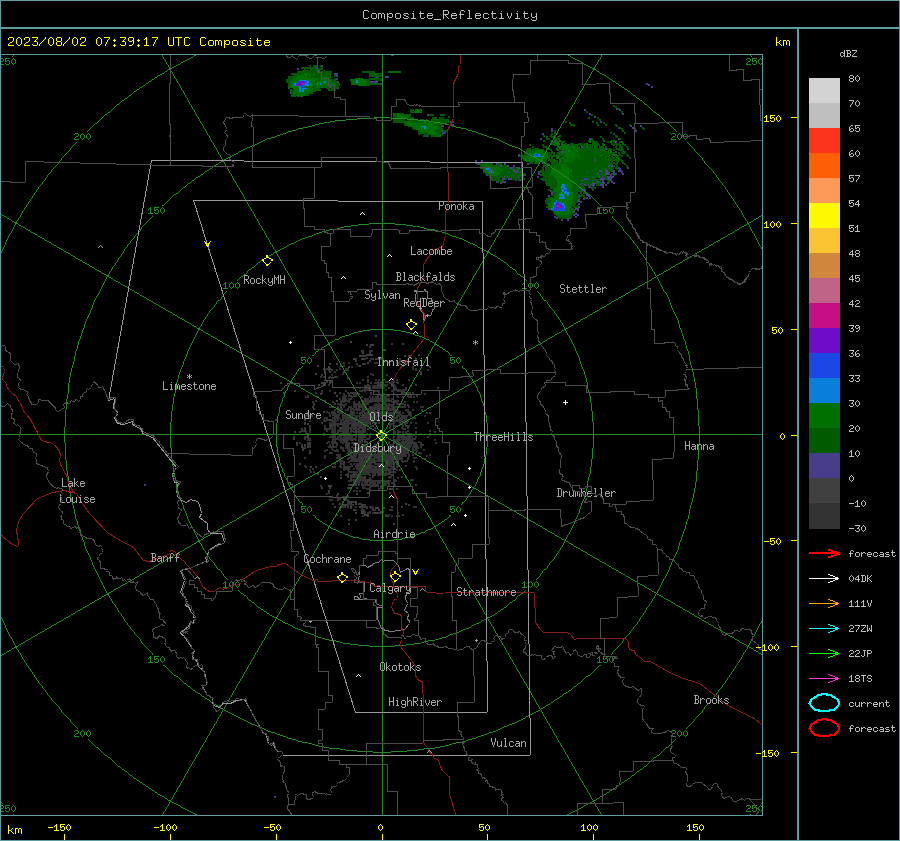Select the lightest gray 80 dBZ swatch
Viewport: 900px width, 841px height.
824,91
